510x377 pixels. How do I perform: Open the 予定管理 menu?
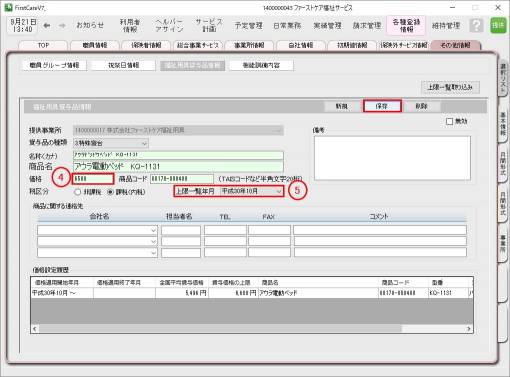[x=248, y=25]
